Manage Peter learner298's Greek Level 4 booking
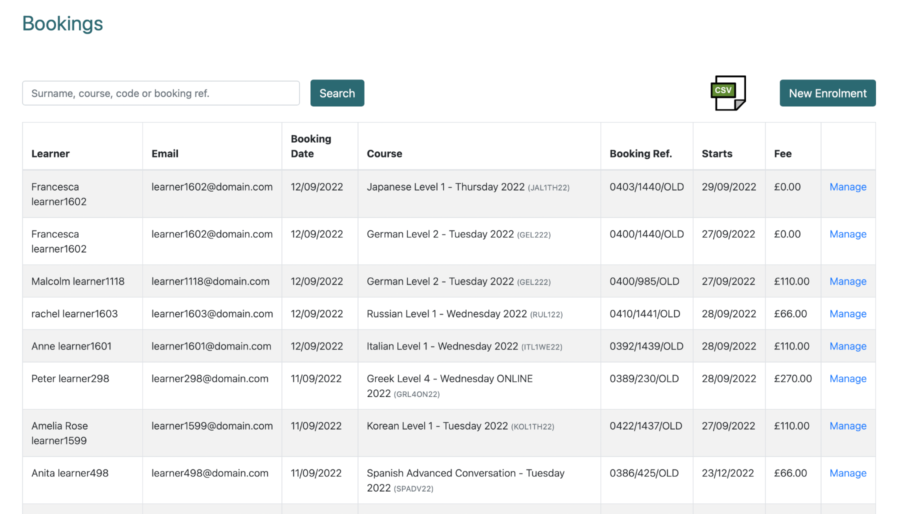The height and width of the screenshot is (514, 900). [x=847, y=379]
